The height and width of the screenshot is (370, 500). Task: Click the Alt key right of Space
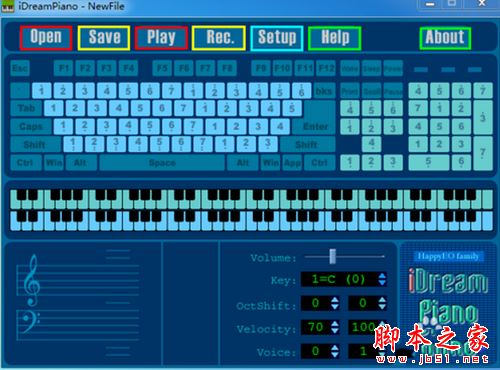243,163
